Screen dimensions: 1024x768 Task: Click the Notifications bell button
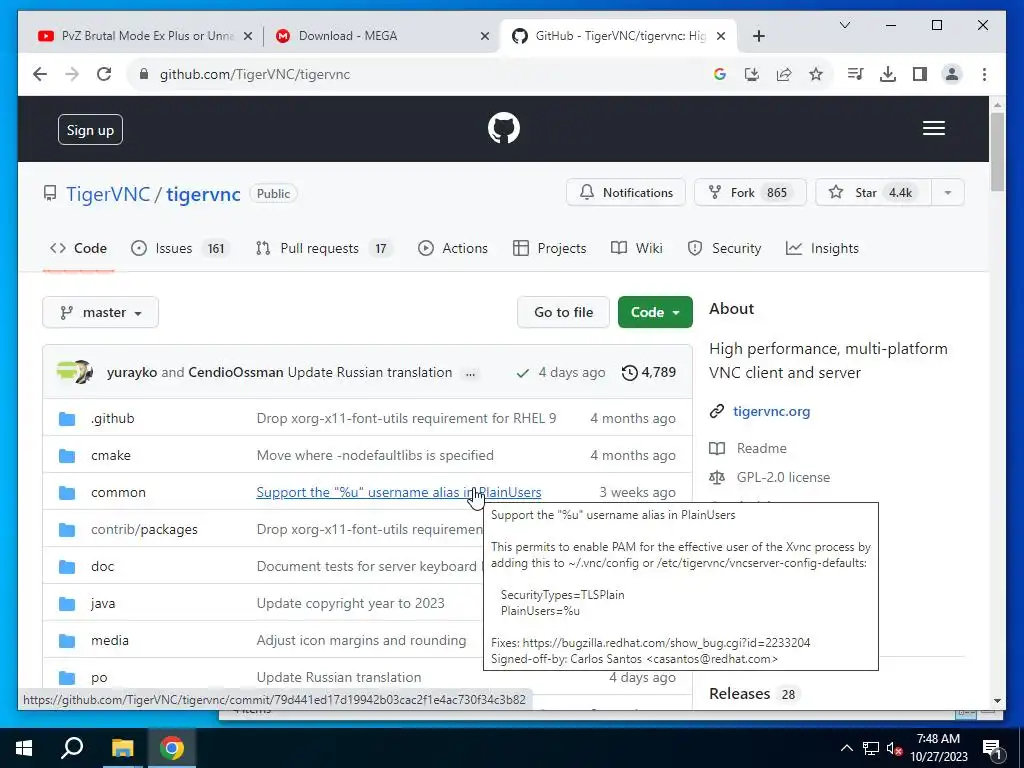(x=626, y=193)
